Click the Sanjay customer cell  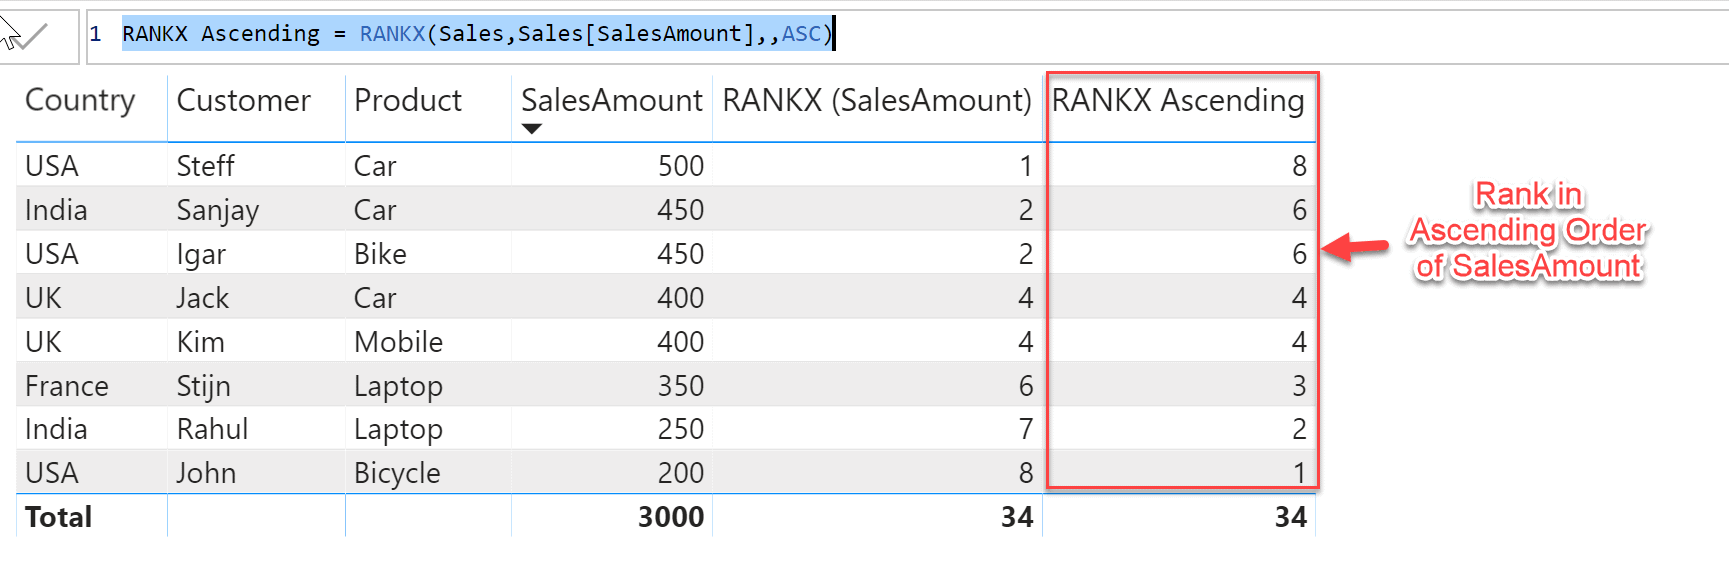217,210
